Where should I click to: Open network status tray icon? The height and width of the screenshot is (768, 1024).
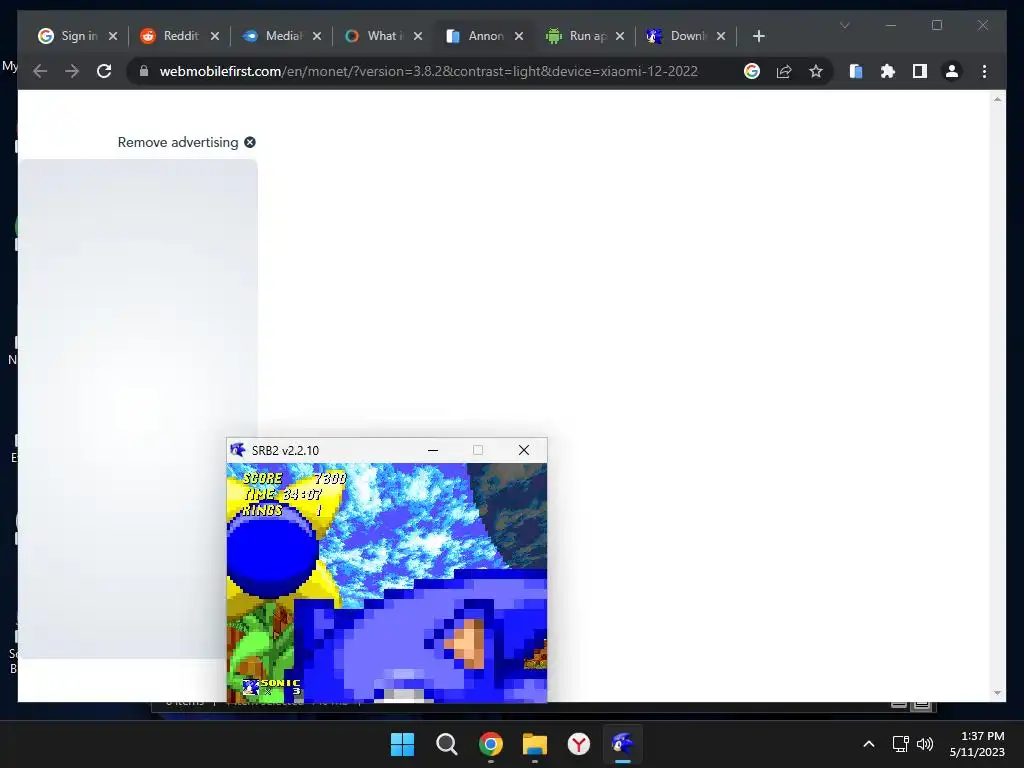click(x=901, y=744)
